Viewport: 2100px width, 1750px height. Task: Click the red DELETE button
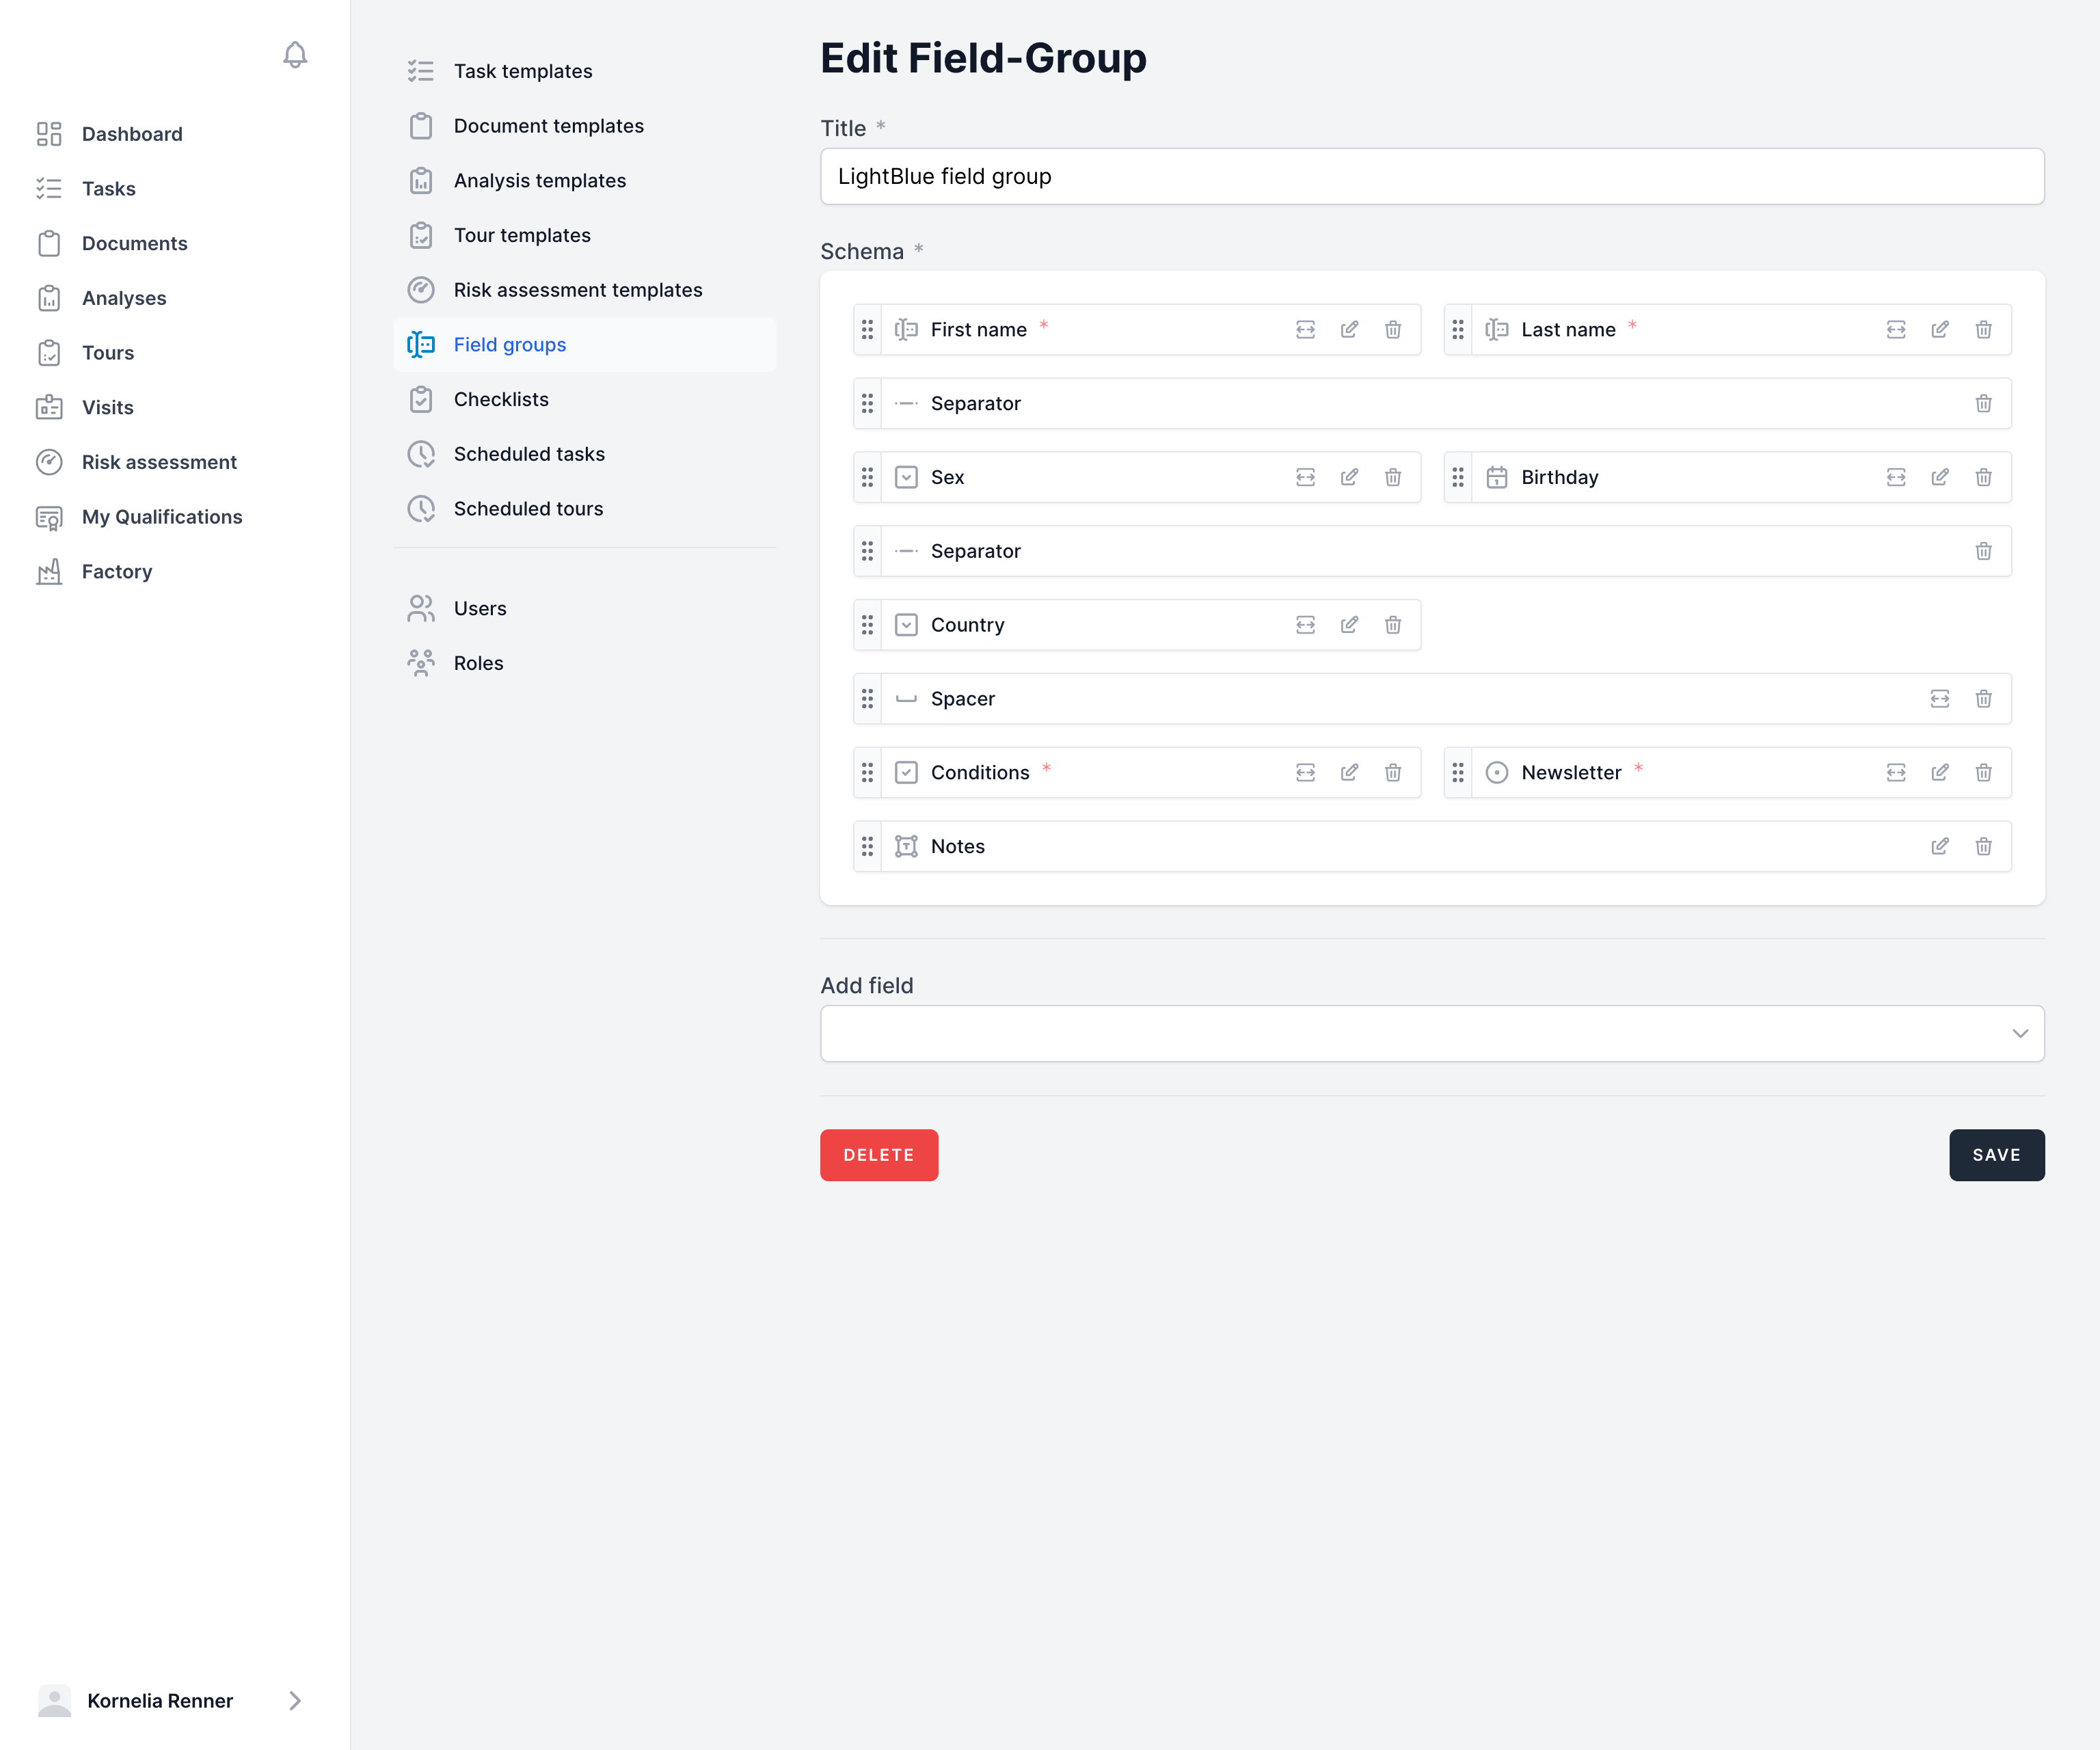[x=879, y=1155]
